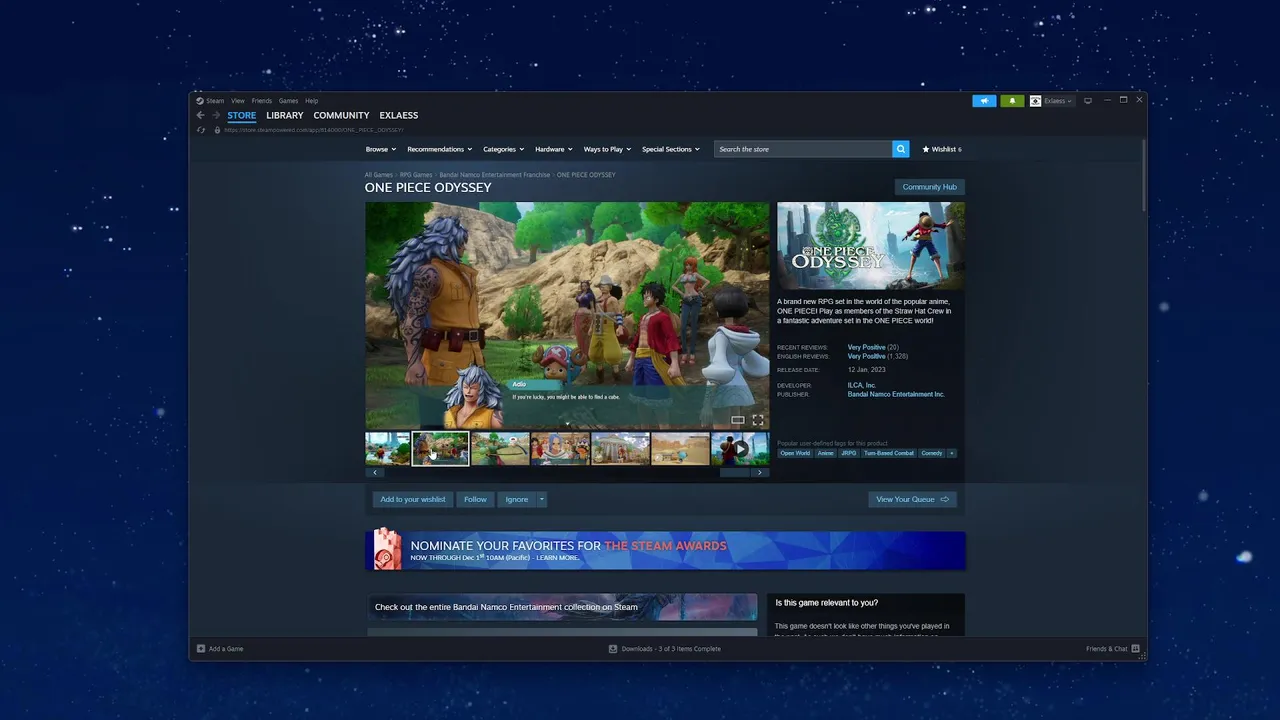Open the blue megaphone announcements button
This screenshot has width=1280, height=720.
point(984,101)
